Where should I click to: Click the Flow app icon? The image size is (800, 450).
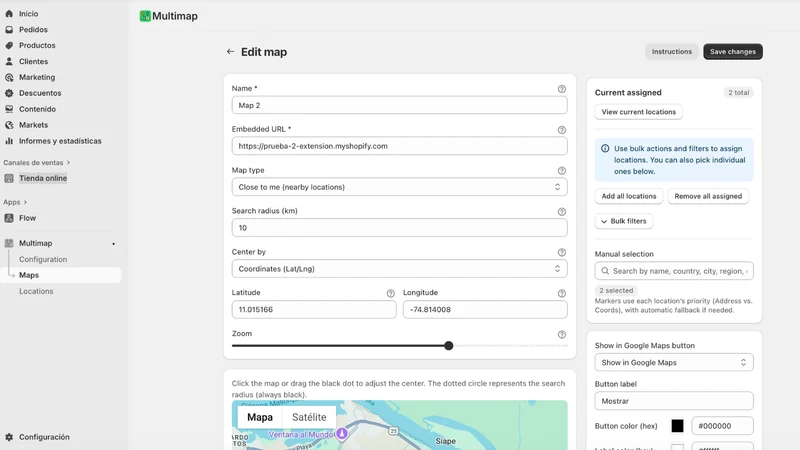[9, 218]
